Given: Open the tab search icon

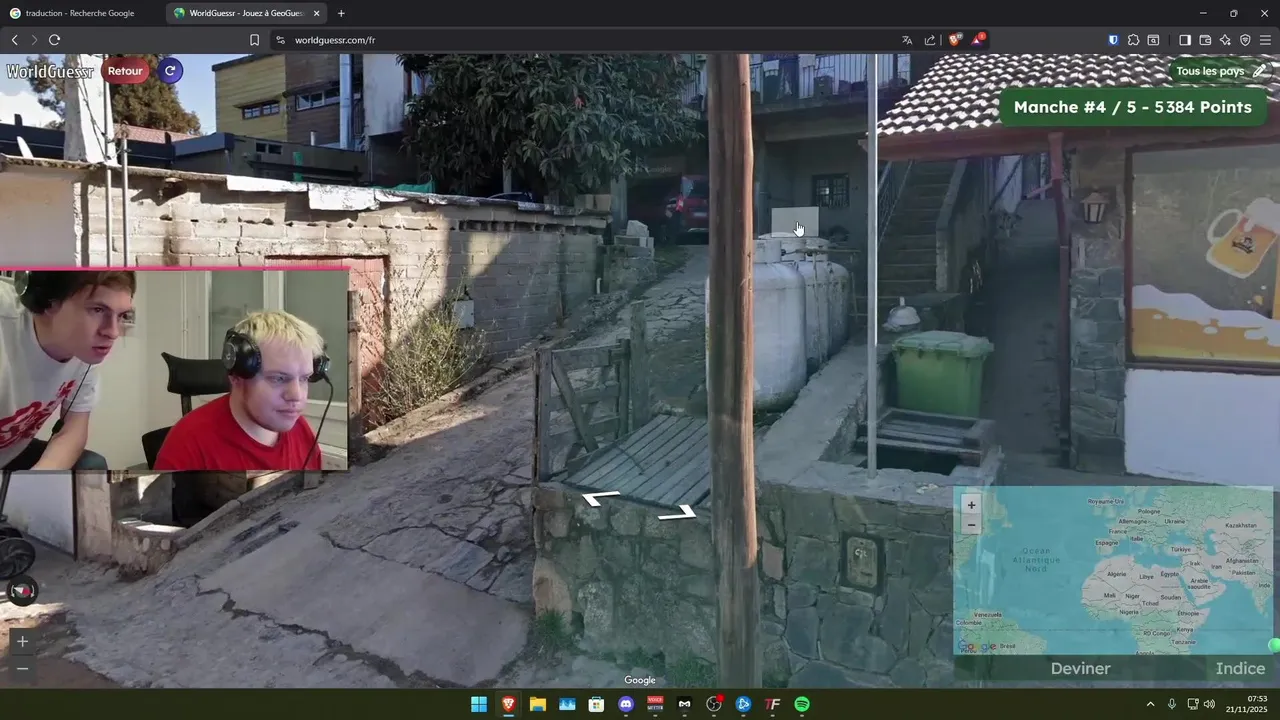Looking at the screenshot, I should [1153, 40].
